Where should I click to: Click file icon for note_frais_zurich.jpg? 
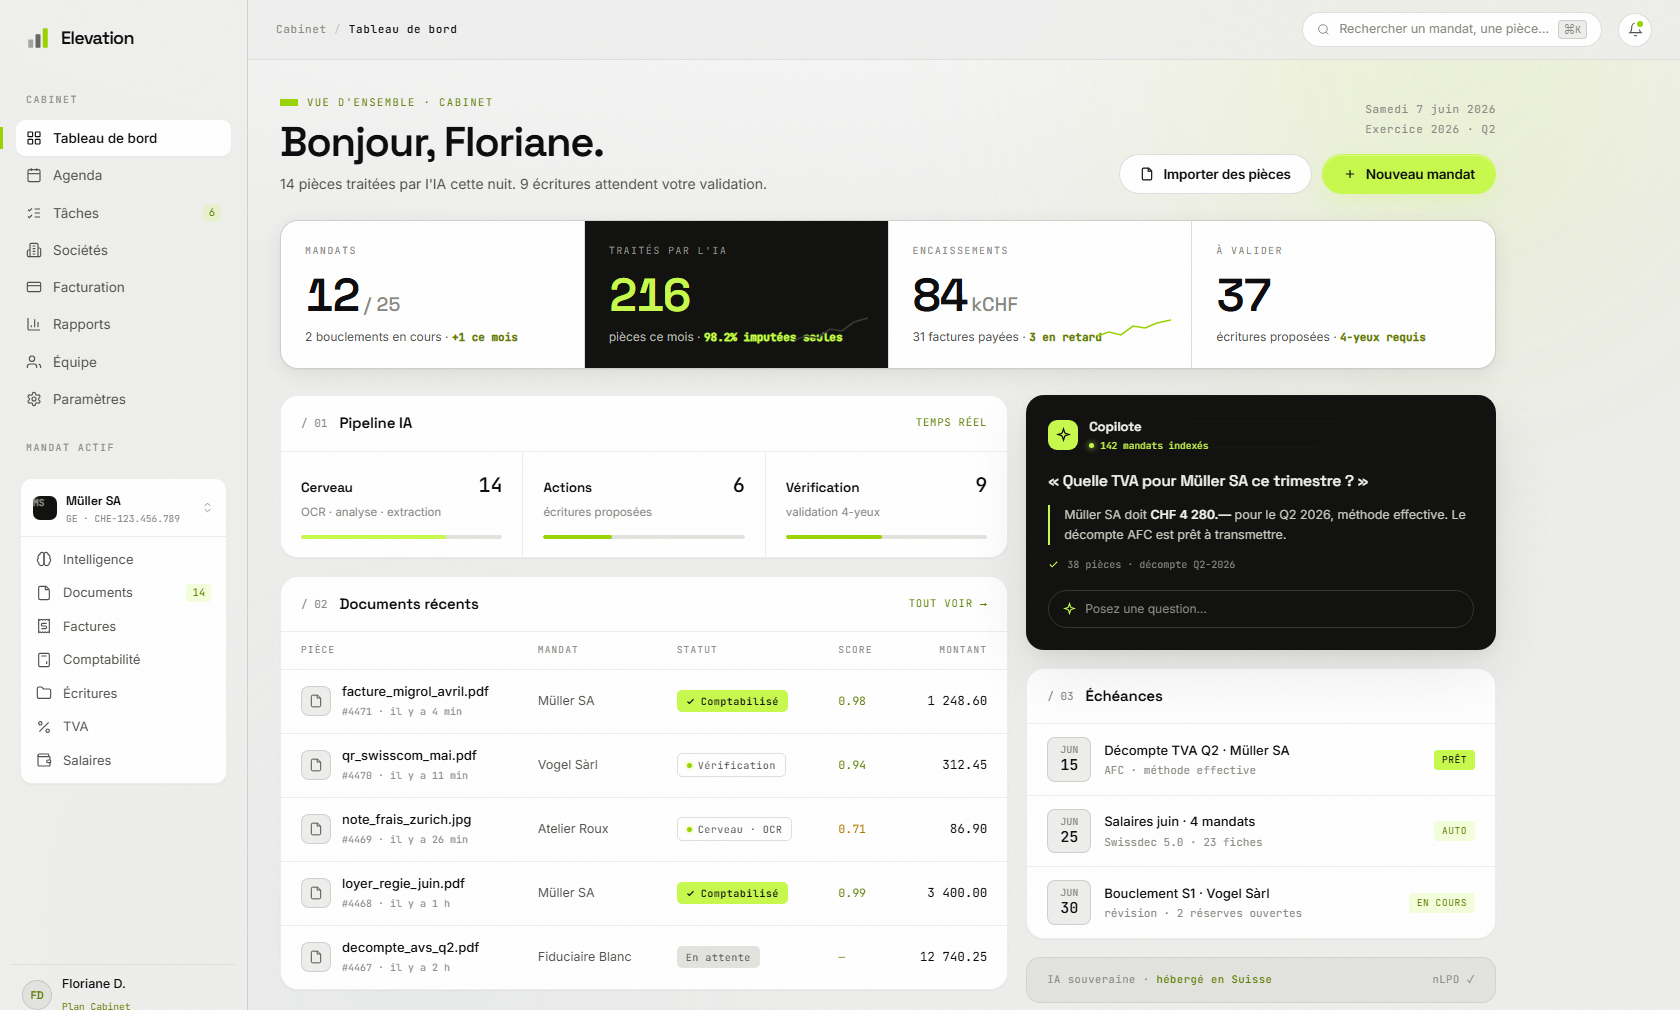pos(316,829)
